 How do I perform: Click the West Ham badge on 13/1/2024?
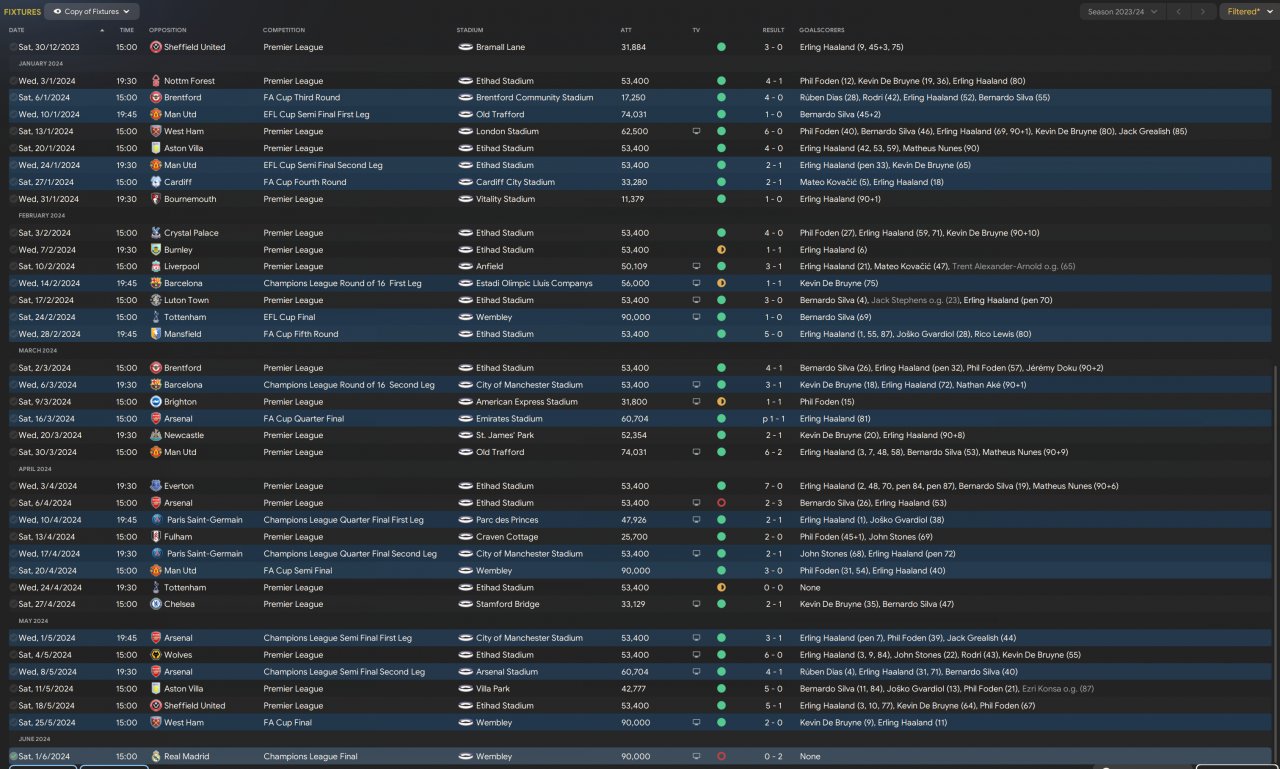155,131
